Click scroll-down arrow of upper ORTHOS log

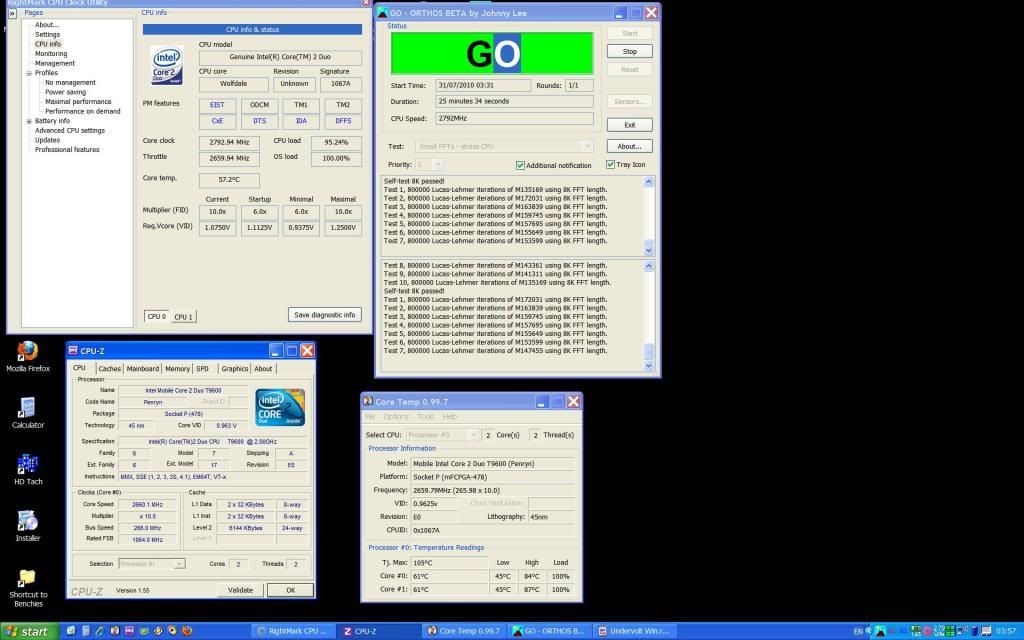(x=648, y=250)
